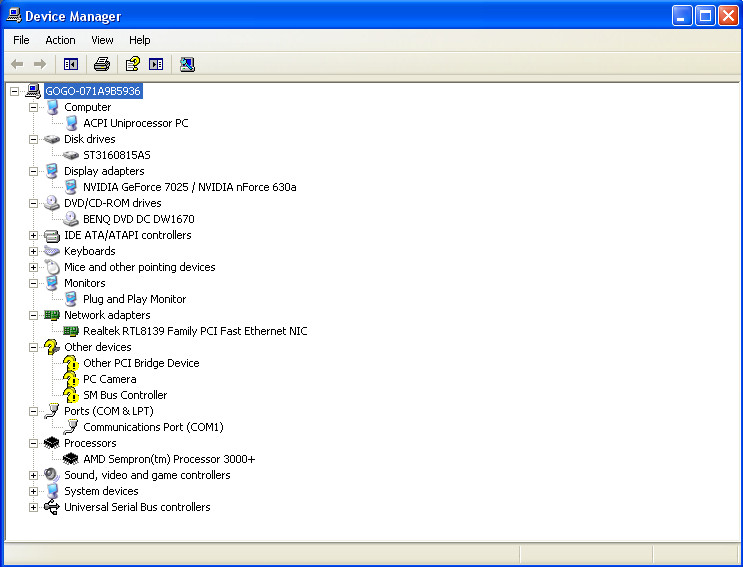Click the Plug and Play Monitor icon
This screenshot has width=743, height=567.
71,298
